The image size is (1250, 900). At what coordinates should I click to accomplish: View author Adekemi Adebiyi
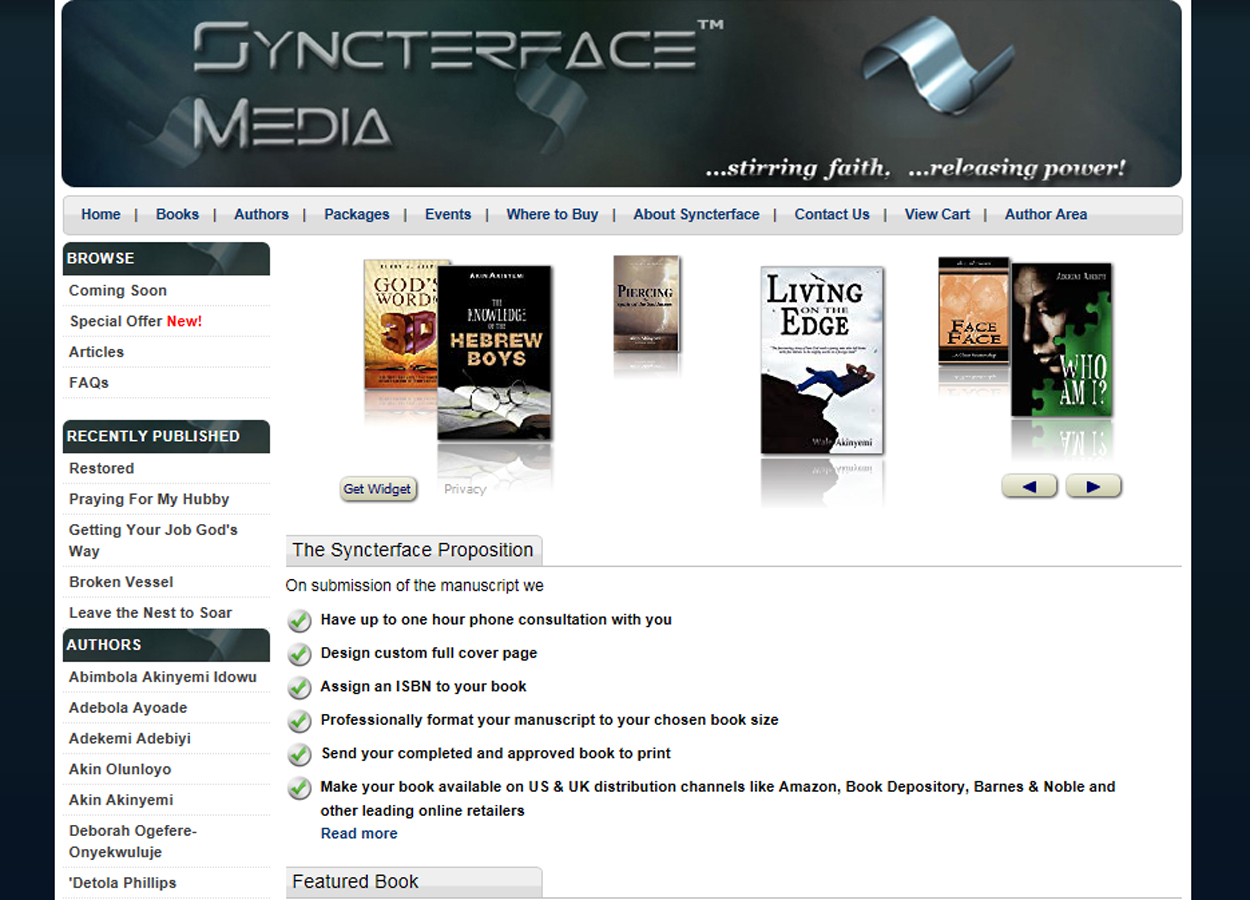[x=130, y=739]
